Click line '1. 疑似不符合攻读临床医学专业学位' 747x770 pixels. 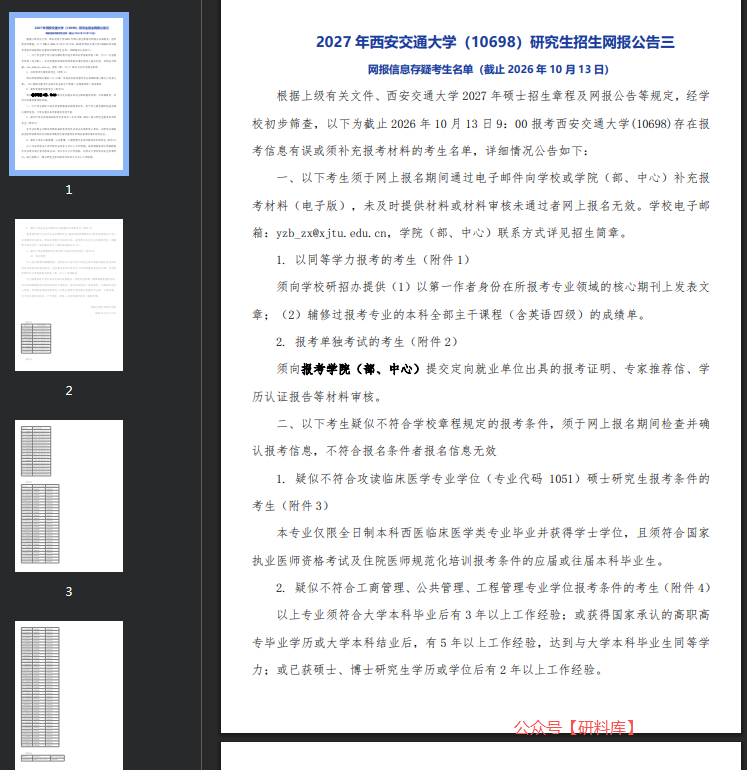click(x=493, y=479)
